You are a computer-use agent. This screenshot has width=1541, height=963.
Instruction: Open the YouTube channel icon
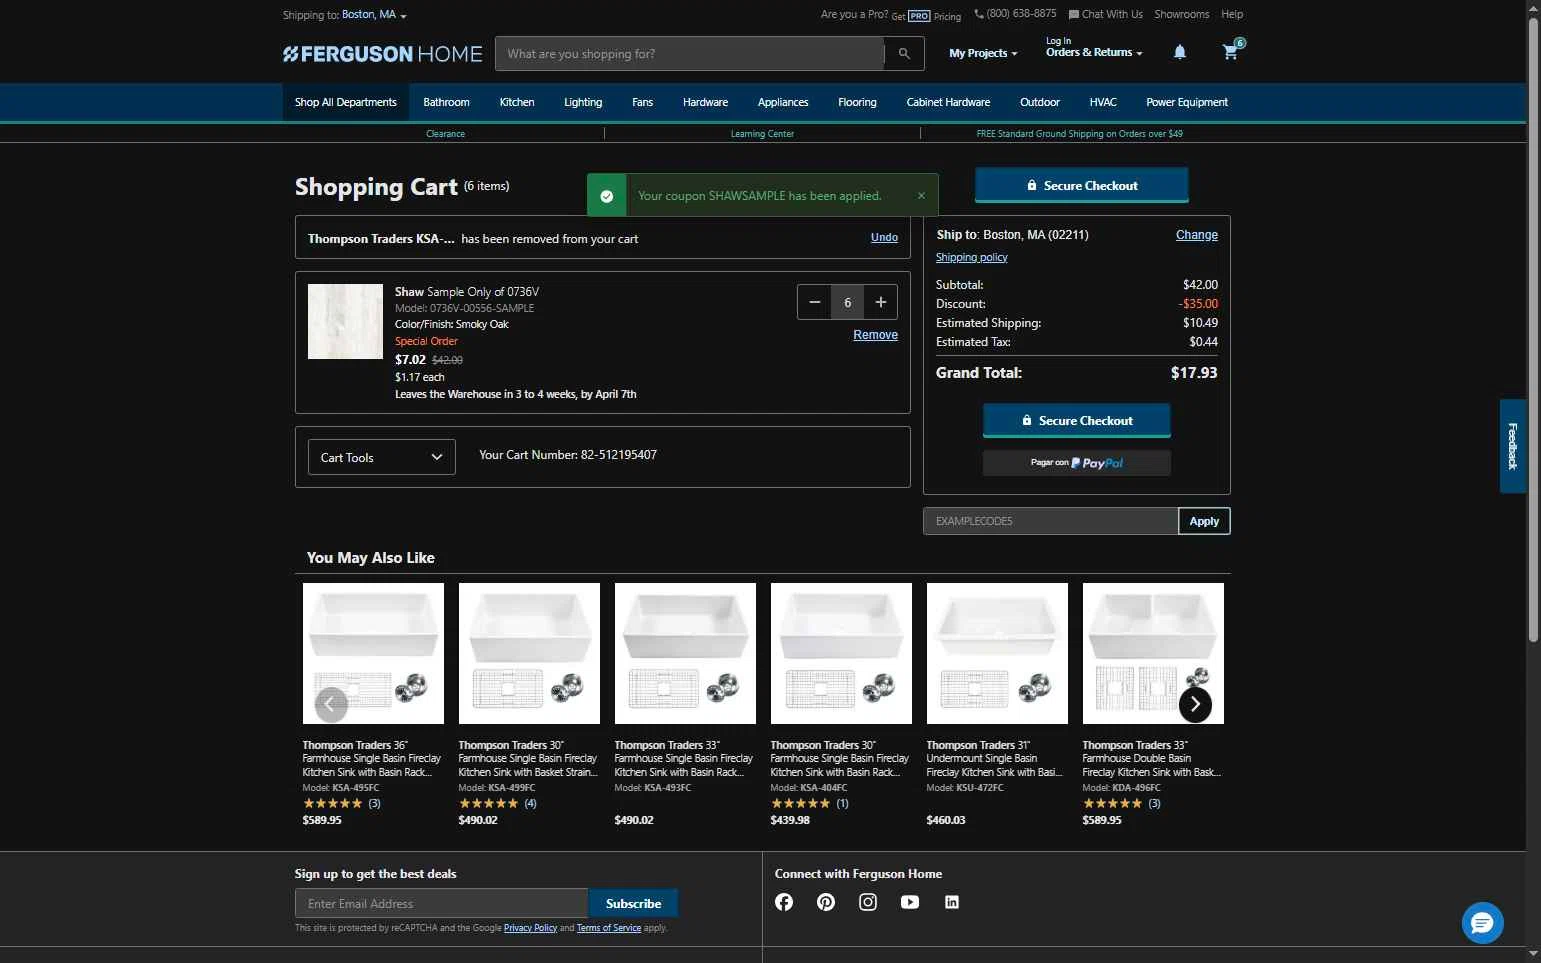[910, 902]
